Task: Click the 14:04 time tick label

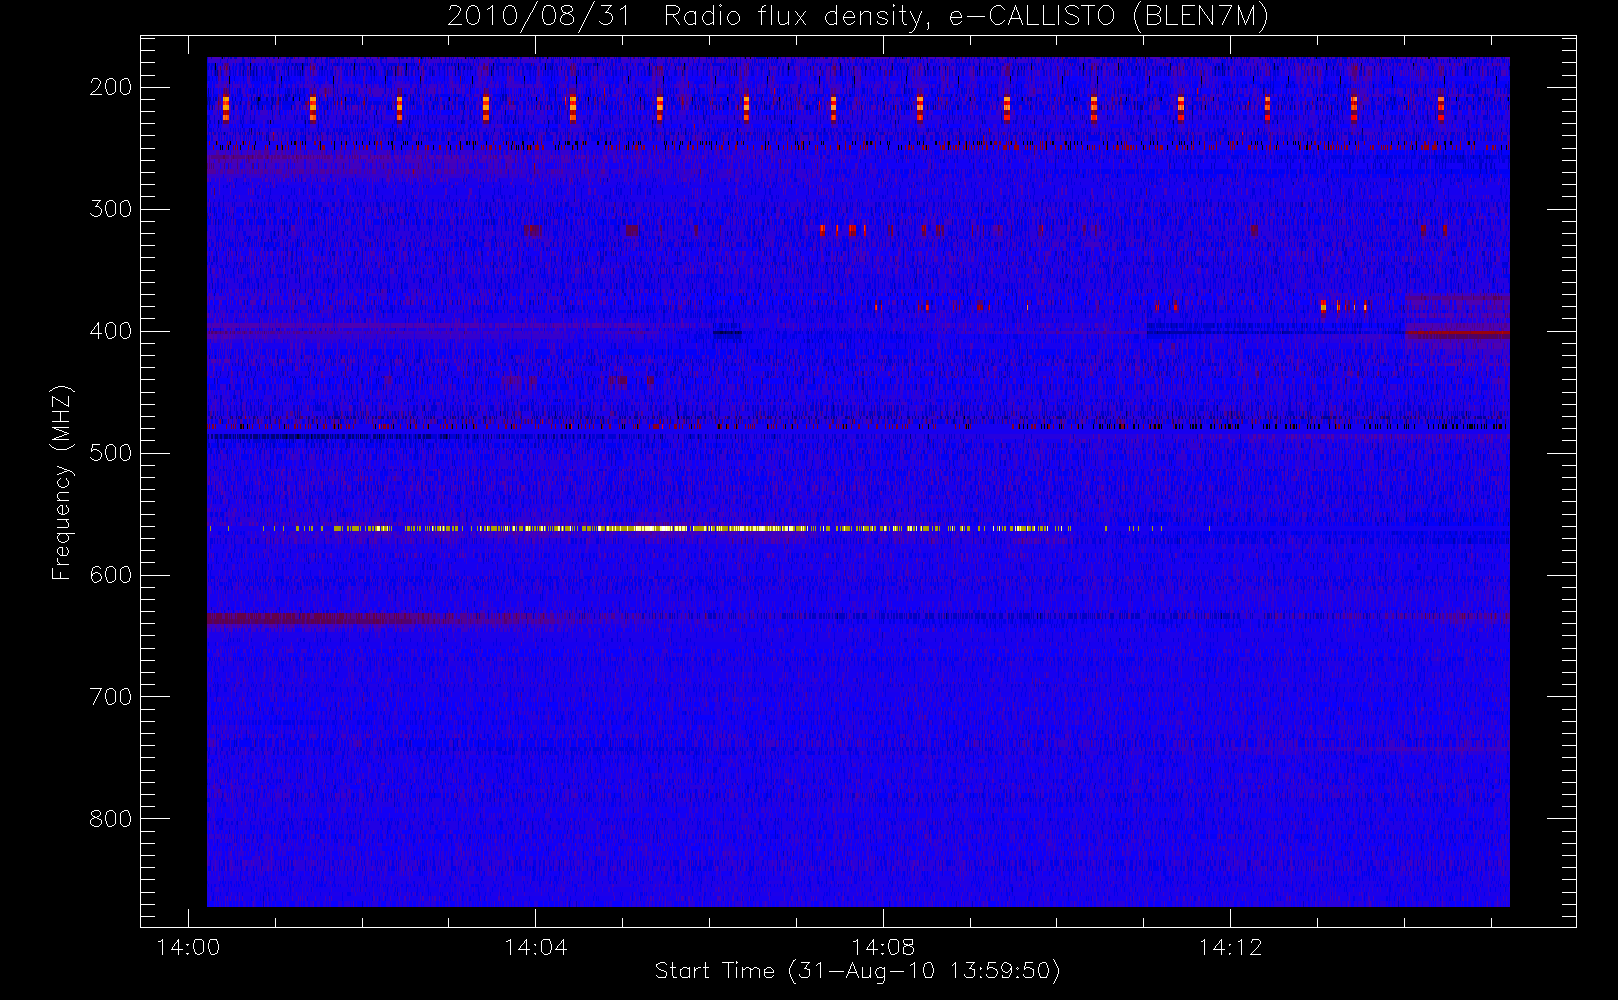Action: [535, 947]
